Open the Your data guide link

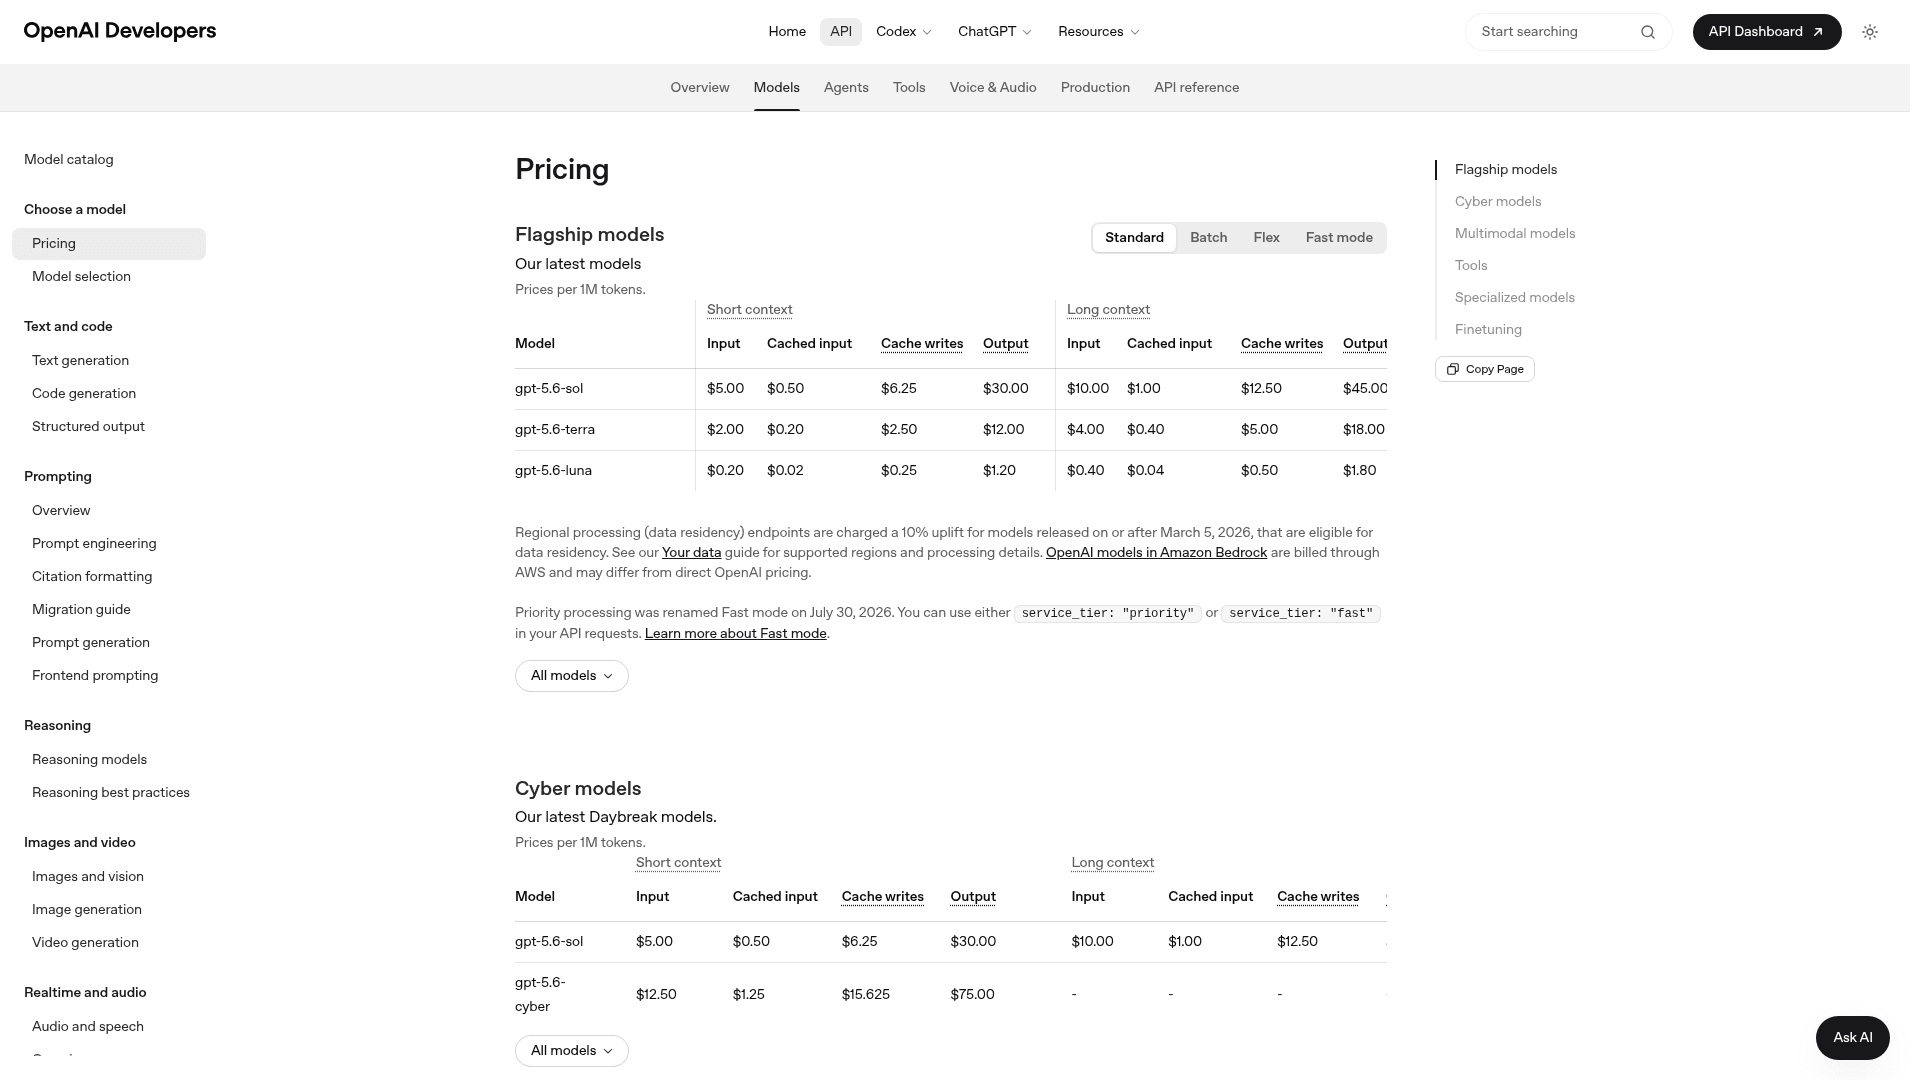[x=691, y=553]
